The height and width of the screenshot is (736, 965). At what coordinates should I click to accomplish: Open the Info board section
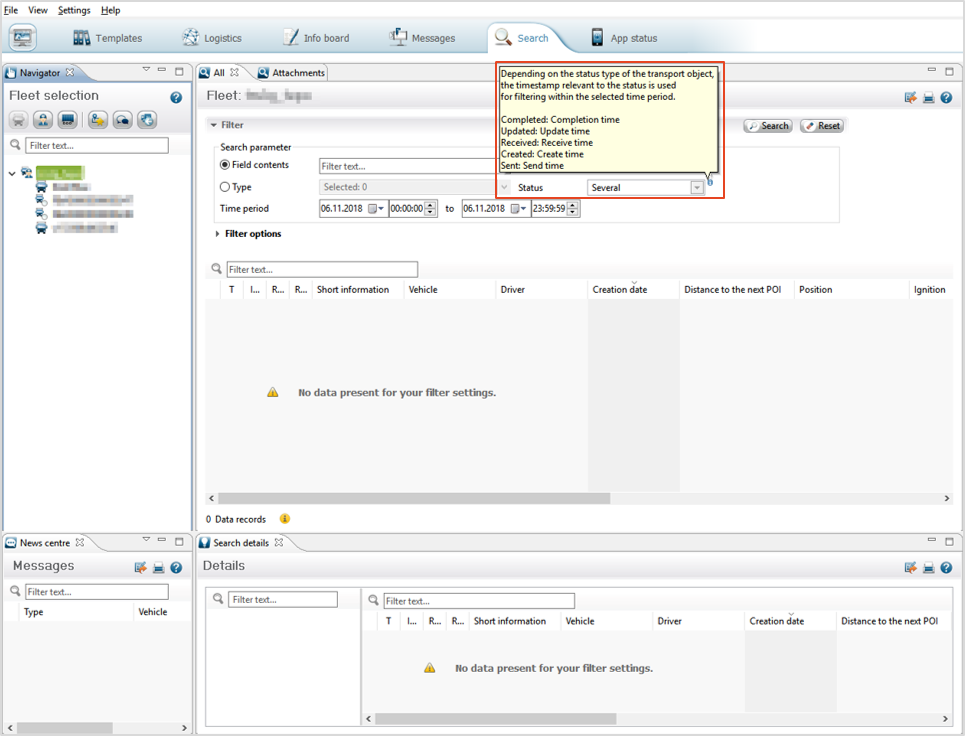[x=316, y=38]
